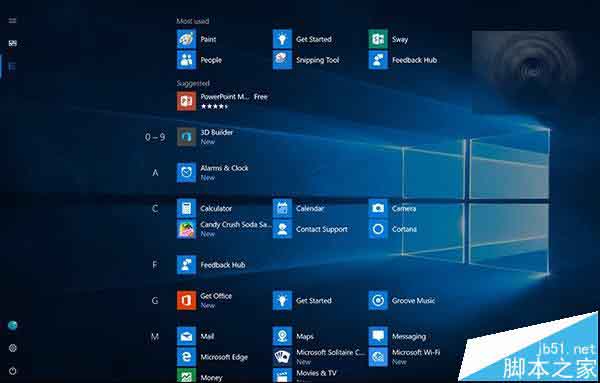Click the 'Most used' heading text
Image resolution: width=600 pixels, height=383 pixels.
click(192, 21)
